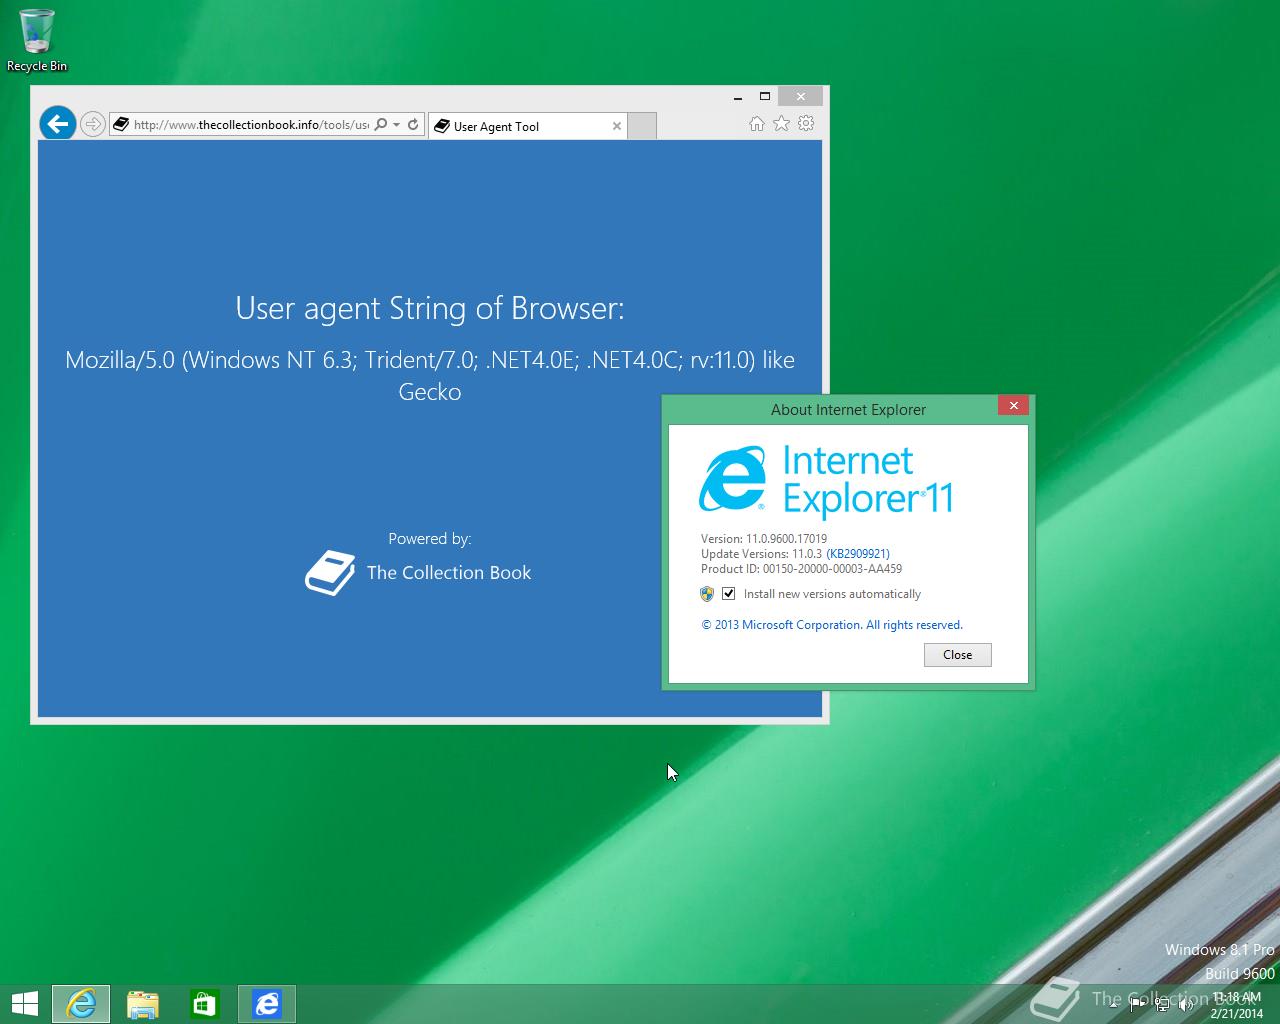Open the Tools gear menu
This screenshot has width=1280, height=1024.
806,123
